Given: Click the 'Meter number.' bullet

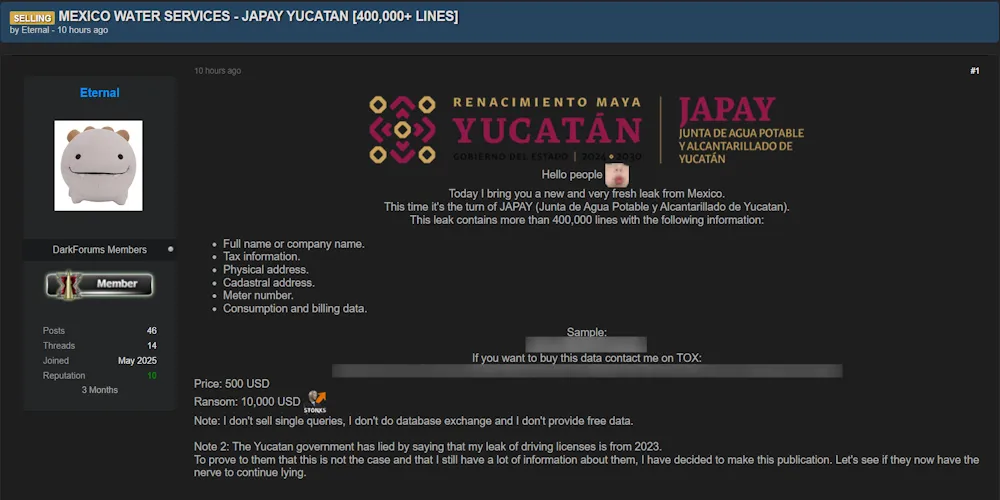Looking at the screenshot, I should (x=258, y=295).
